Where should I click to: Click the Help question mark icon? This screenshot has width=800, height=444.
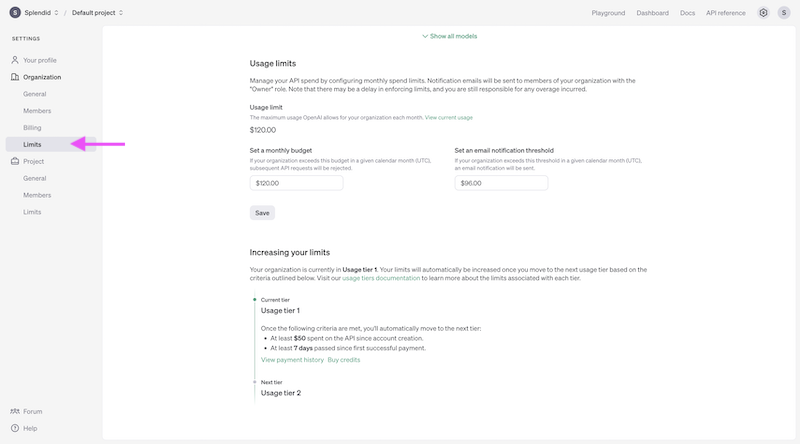tap(15, 428)
